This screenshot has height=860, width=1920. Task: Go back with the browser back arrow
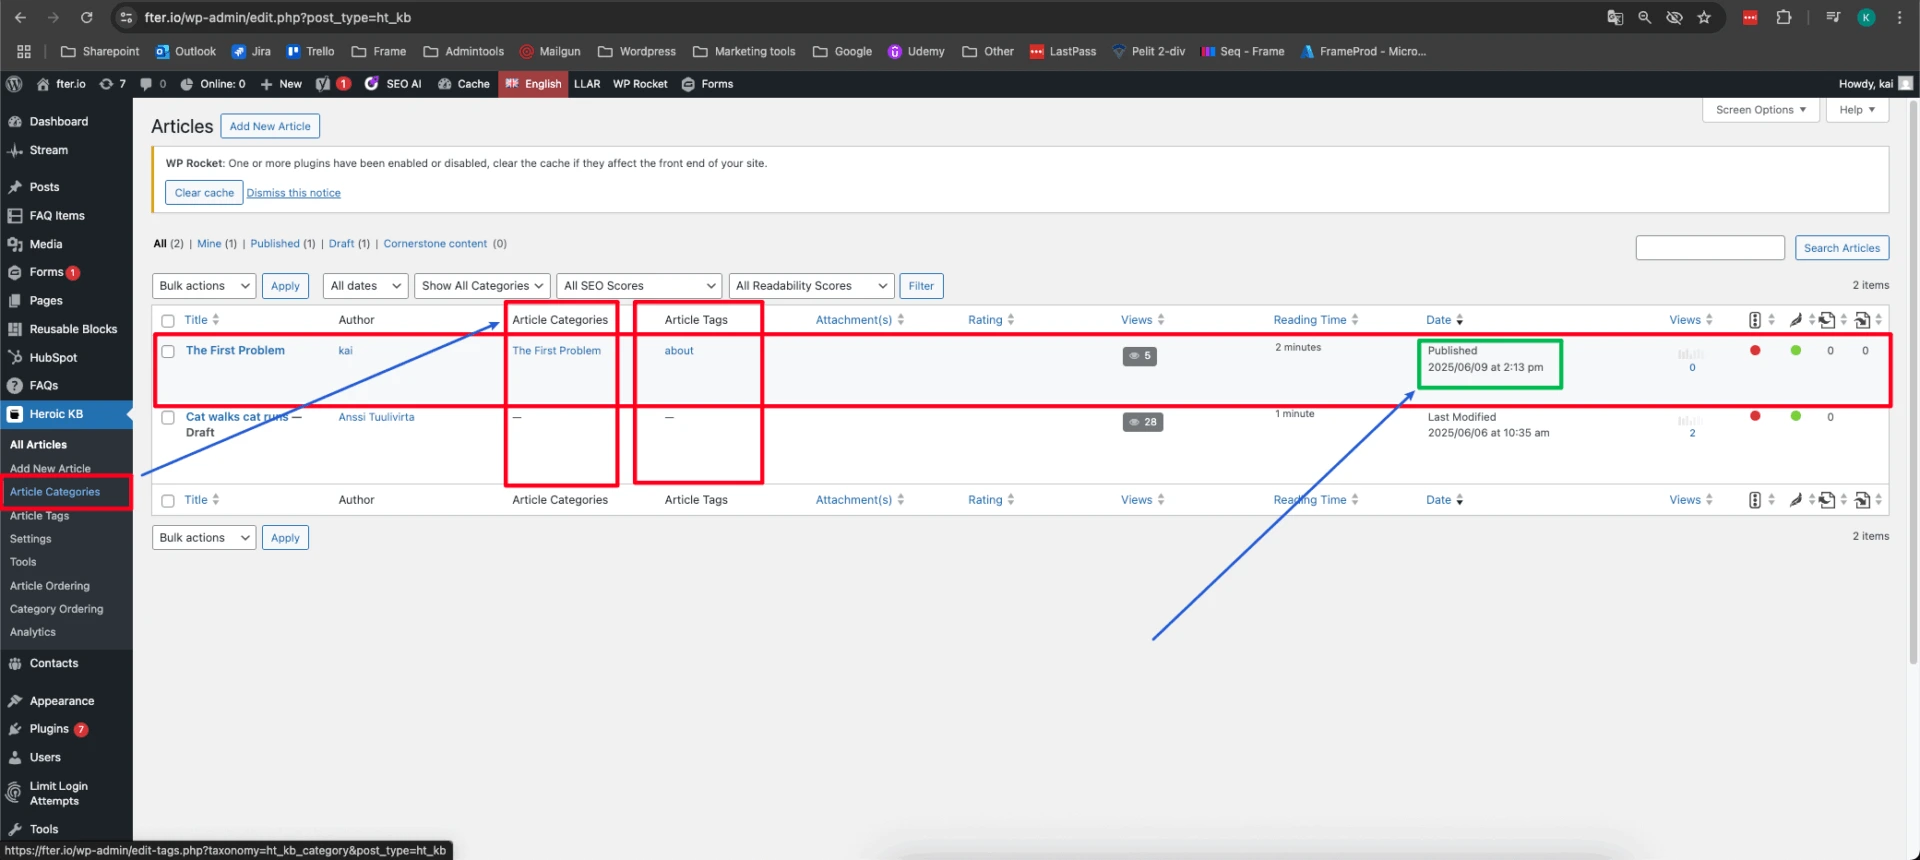tap(20, 17)
